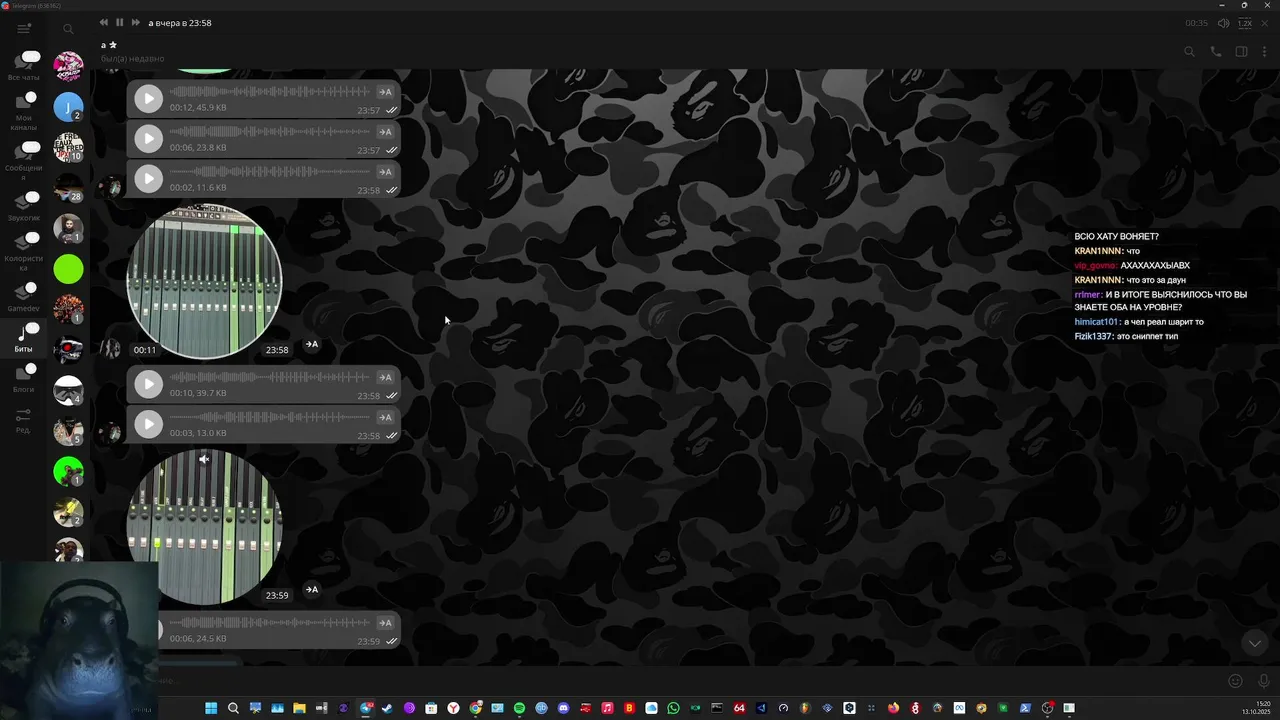The width and height of the screenshot is (1280, 720).
Task: Open Discord from the taskbar
Action: coord(563,708)
